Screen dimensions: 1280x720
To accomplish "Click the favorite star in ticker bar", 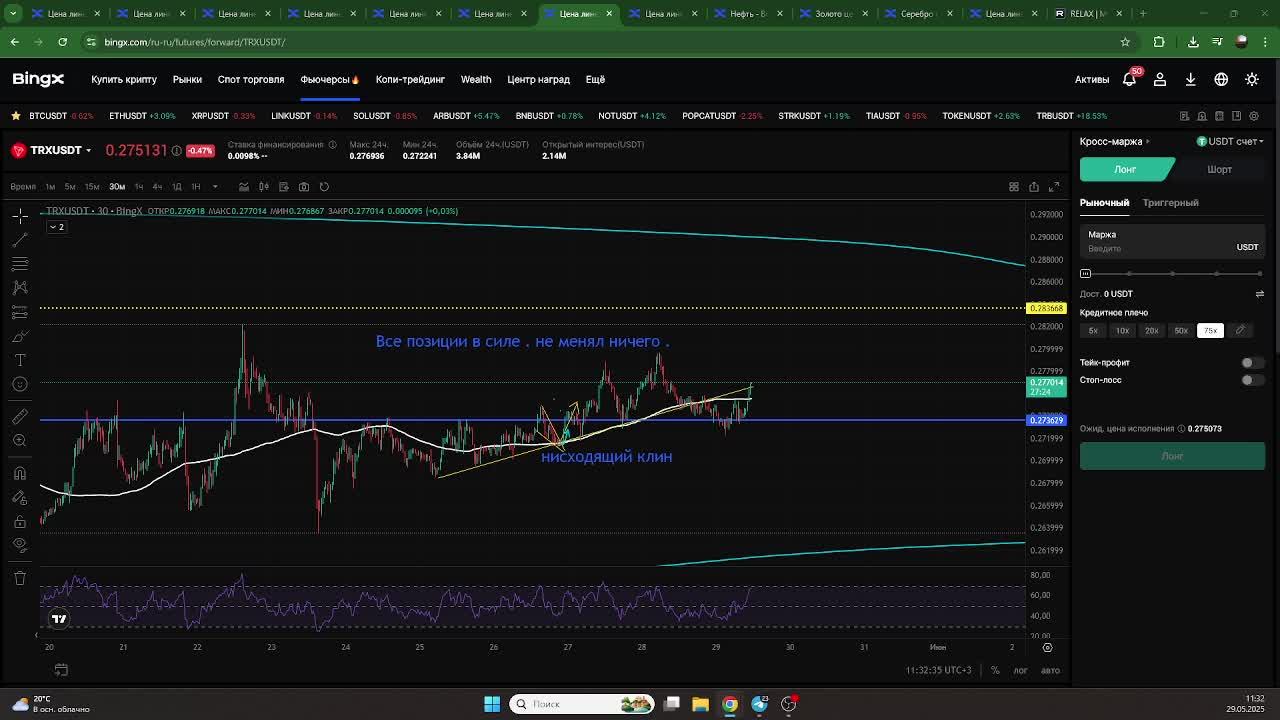I will (x=16, y=116).
